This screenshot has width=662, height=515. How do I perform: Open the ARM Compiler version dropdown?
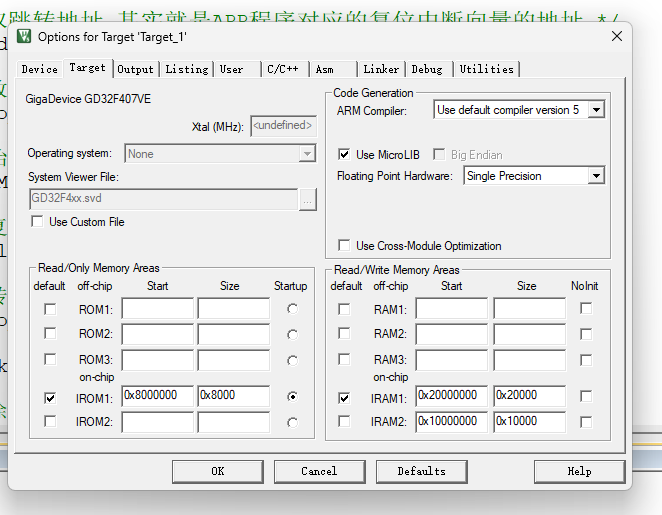(x=596, y=110)
